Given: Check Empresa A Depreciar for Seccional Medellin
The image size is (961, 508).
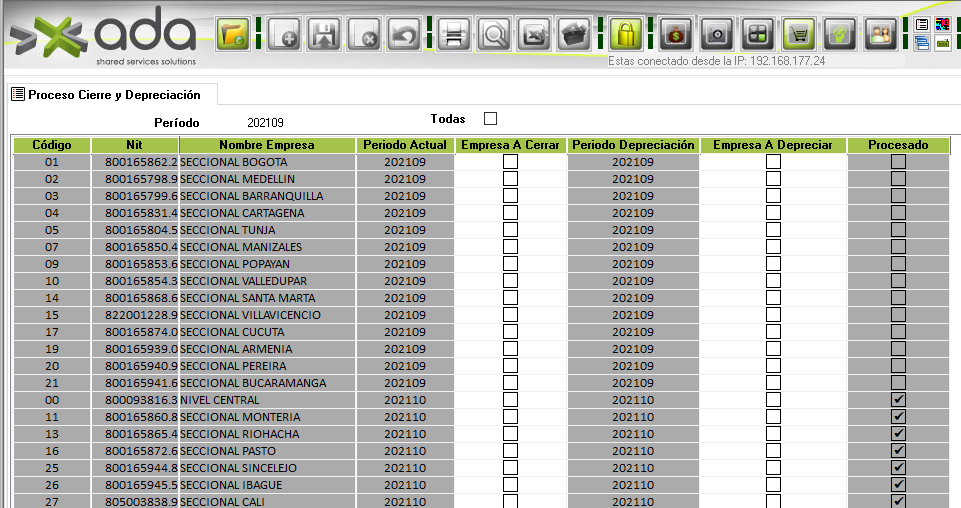Looking at the screenshot, I should pyautogui.click(x=773, y=179).
